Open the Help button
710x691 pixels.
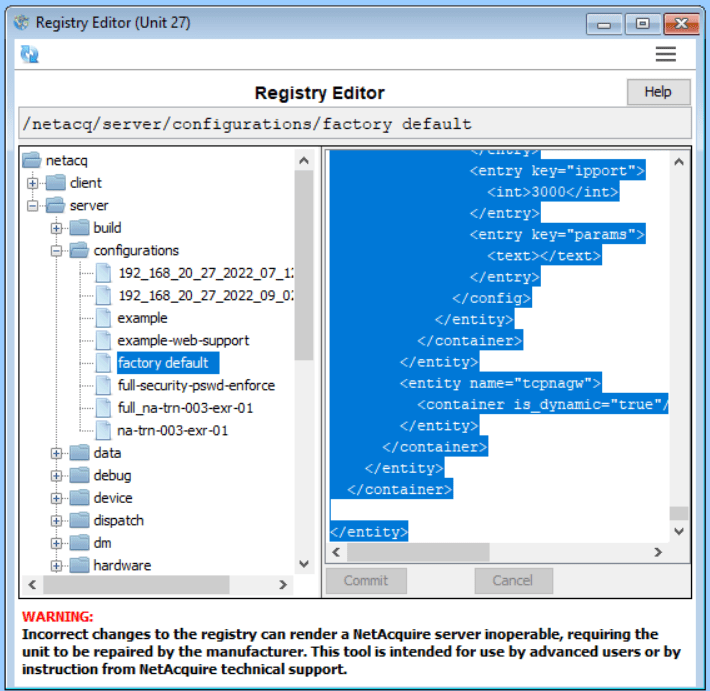[x=658, y=92]
